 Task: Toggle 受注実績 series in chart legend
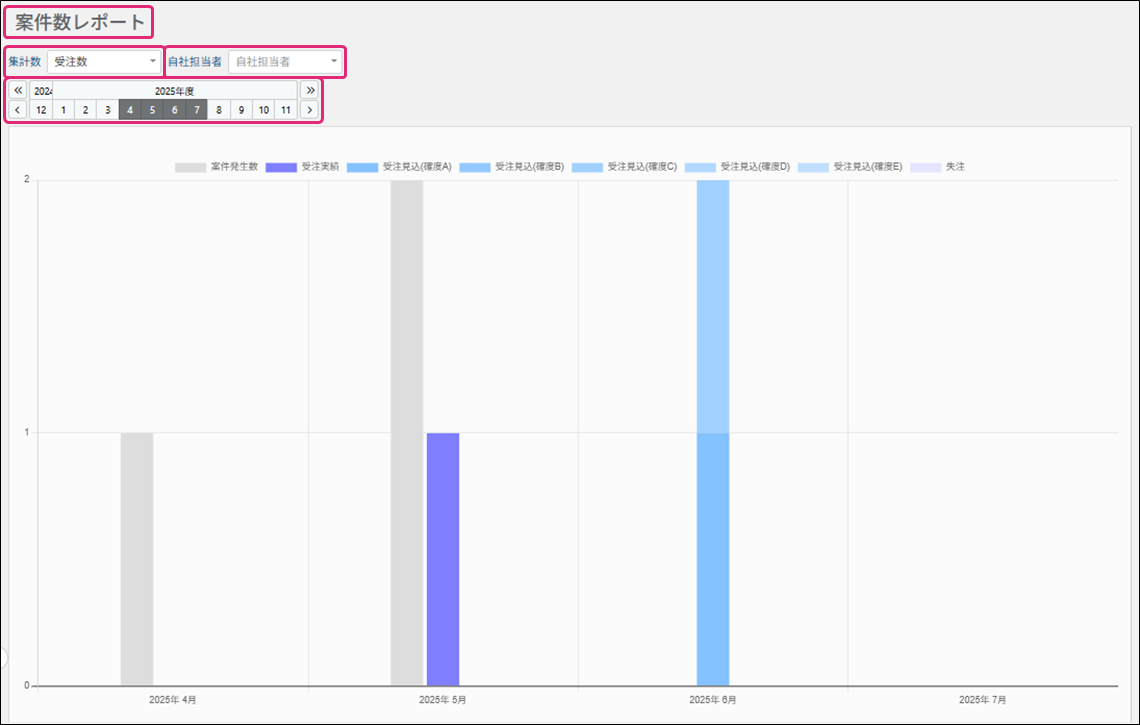click(x=302, y=167)
